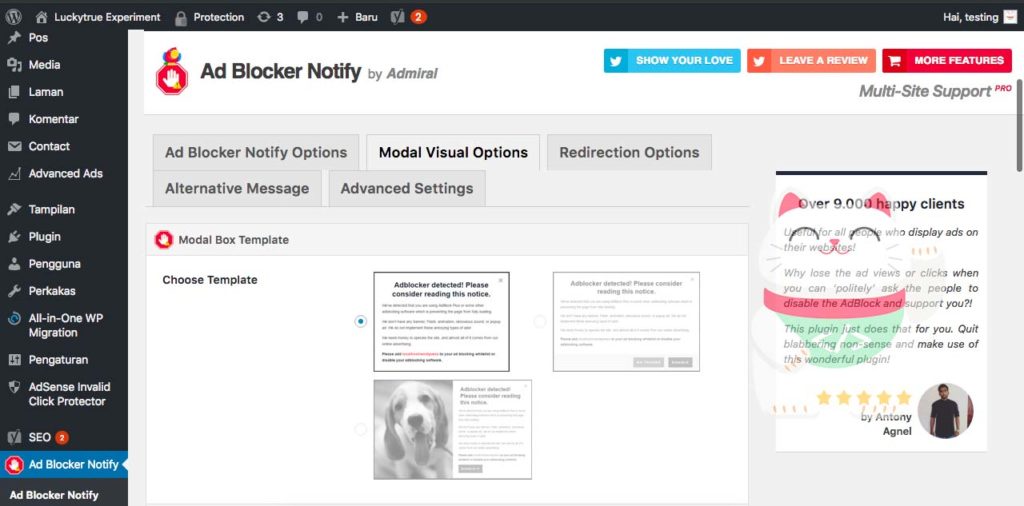Open the comments bubble icon showing 0
This screenshot has height=506, width=1024.
(x=302, y=18)
